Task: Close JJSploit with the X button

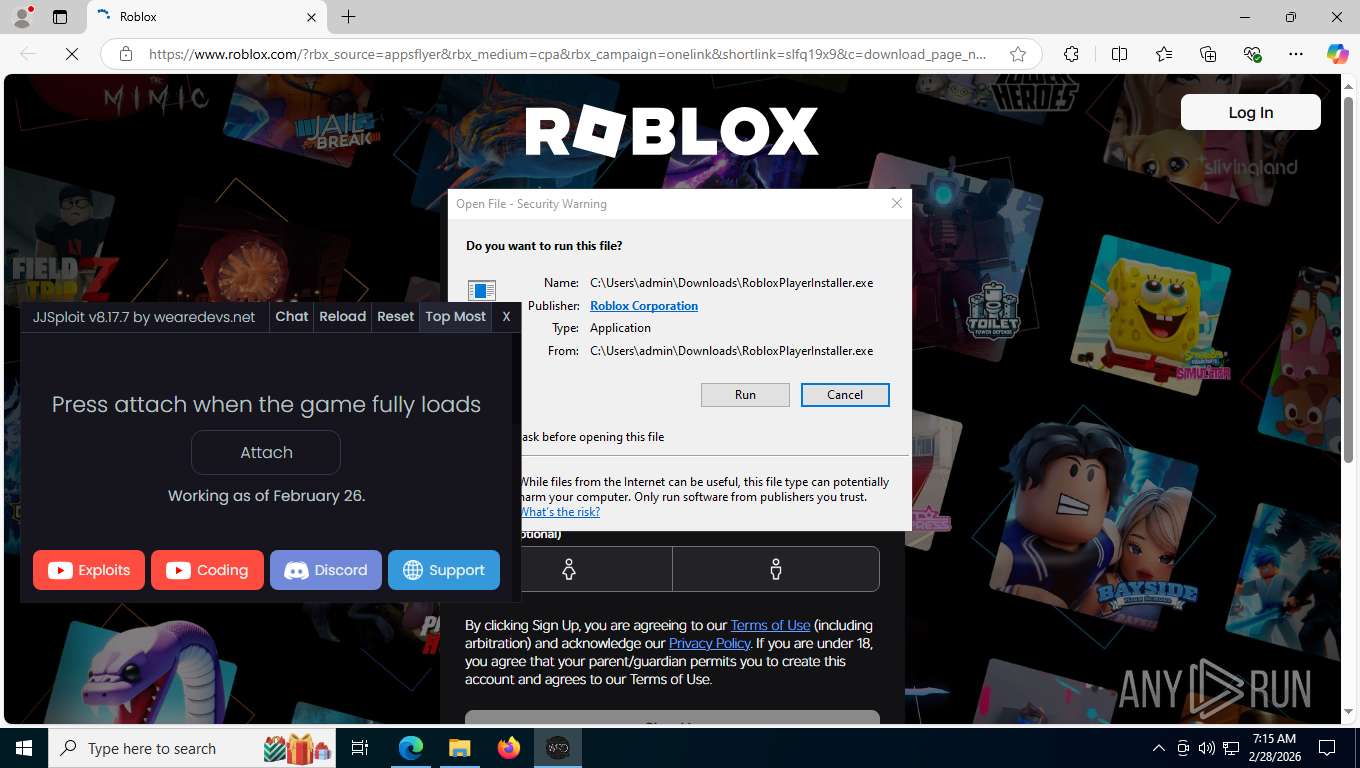Action: coord(506,316)
